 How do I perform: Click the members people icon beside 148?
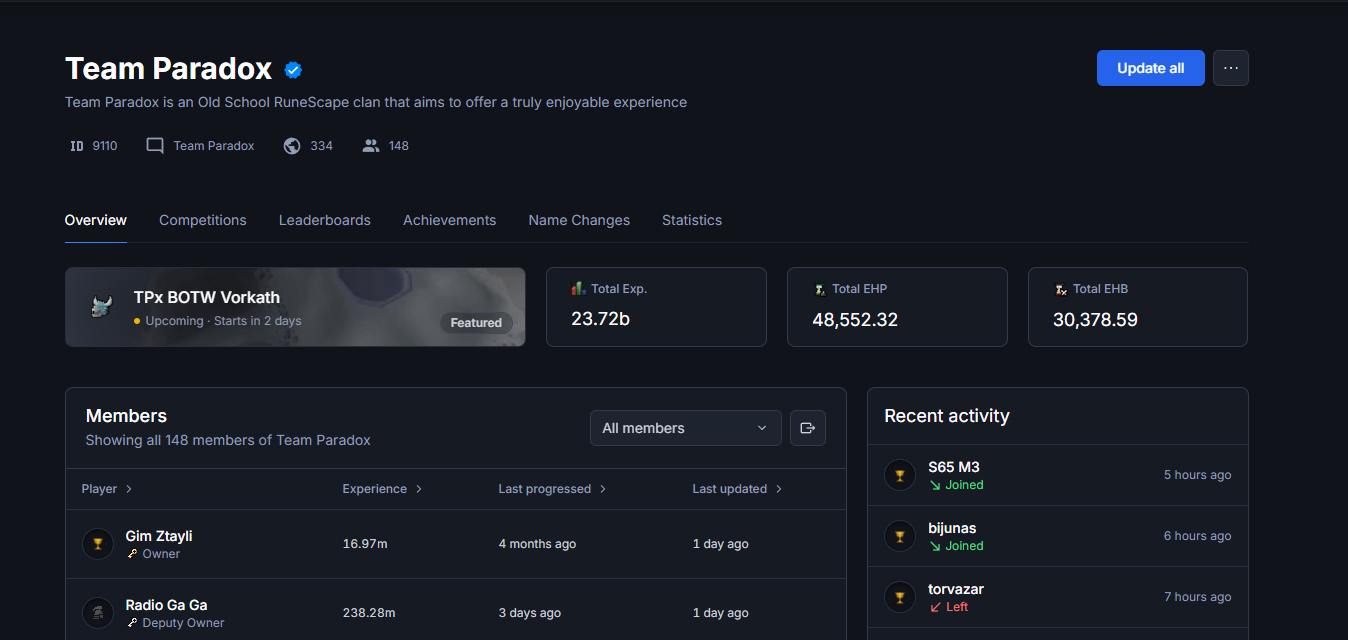point(371,146)
